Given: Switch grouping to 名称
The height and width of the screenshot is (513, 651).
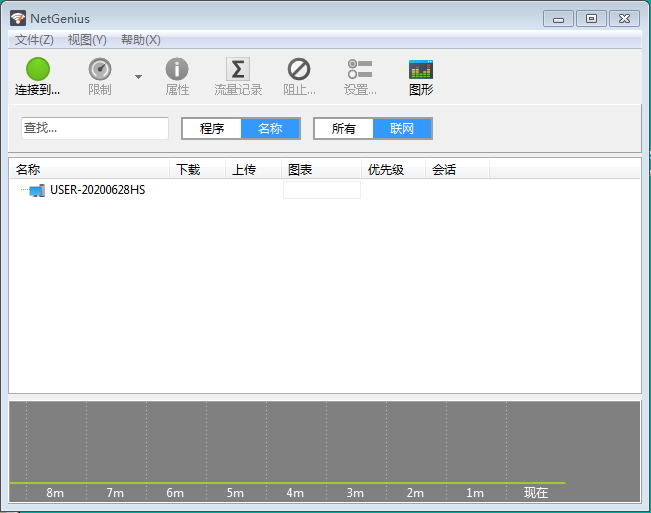Looking at the screenshot, I should coord(270,129).
